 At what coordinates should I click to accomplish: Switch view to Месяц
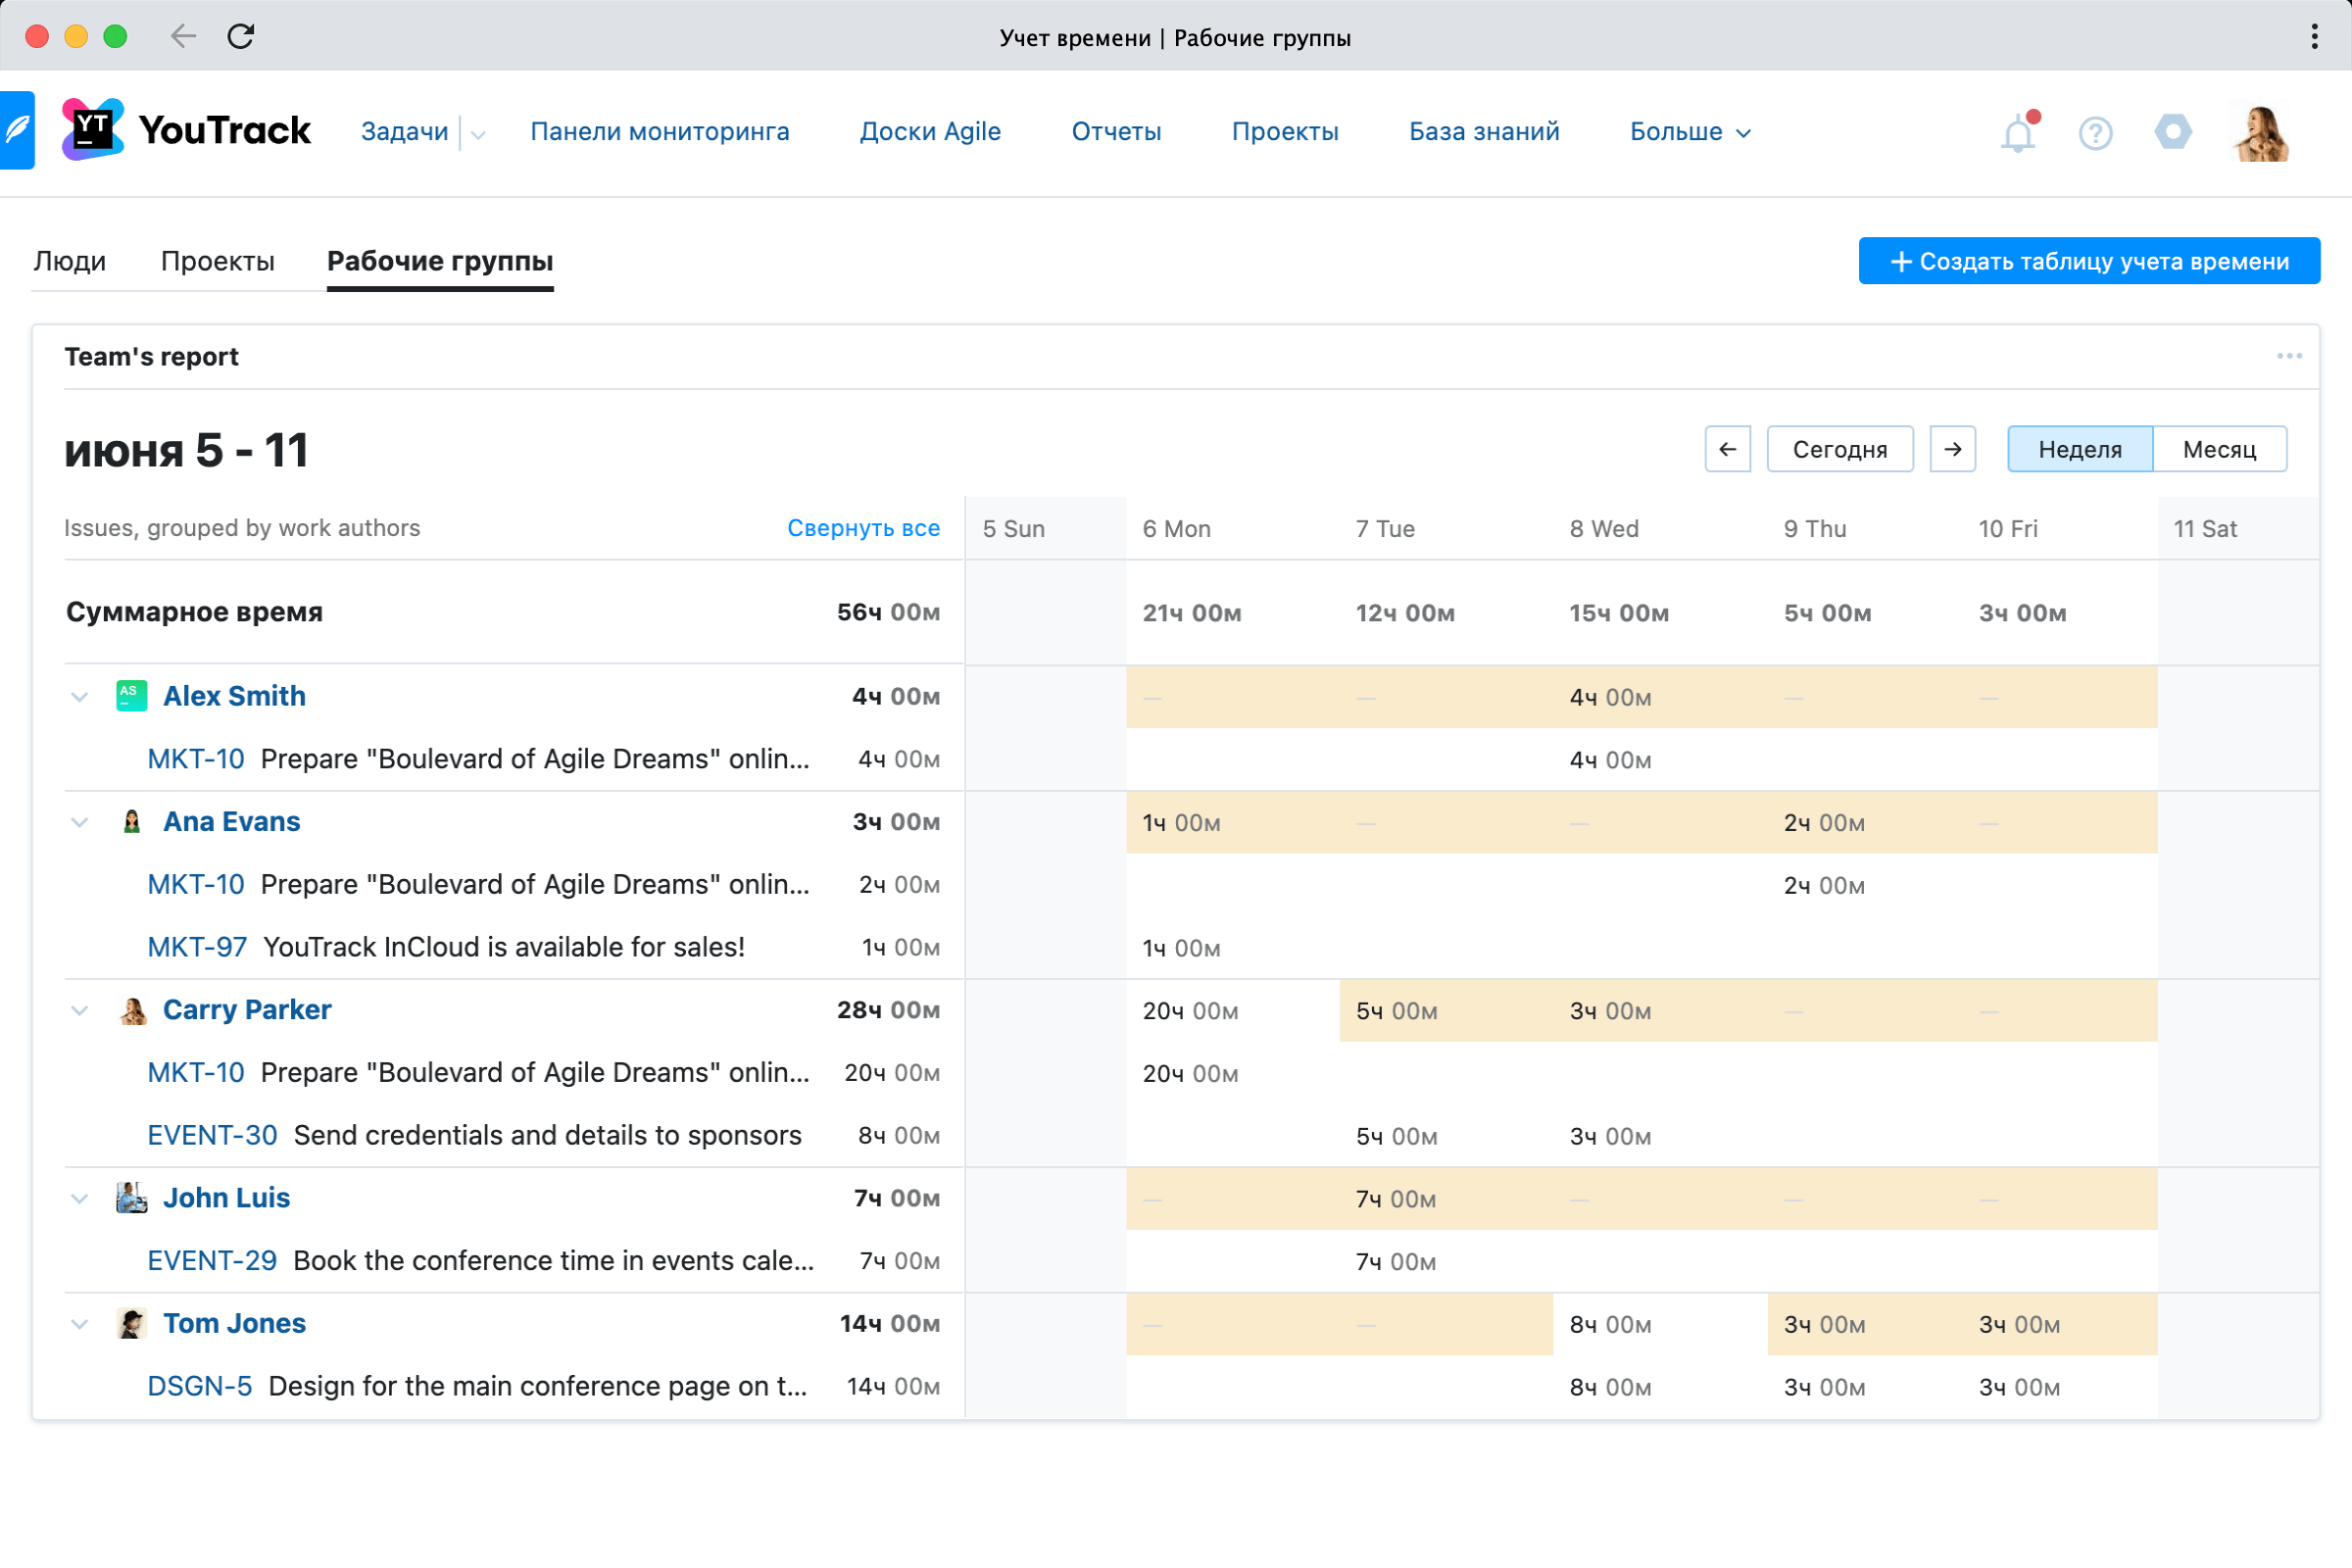(x=2219, y=449)
